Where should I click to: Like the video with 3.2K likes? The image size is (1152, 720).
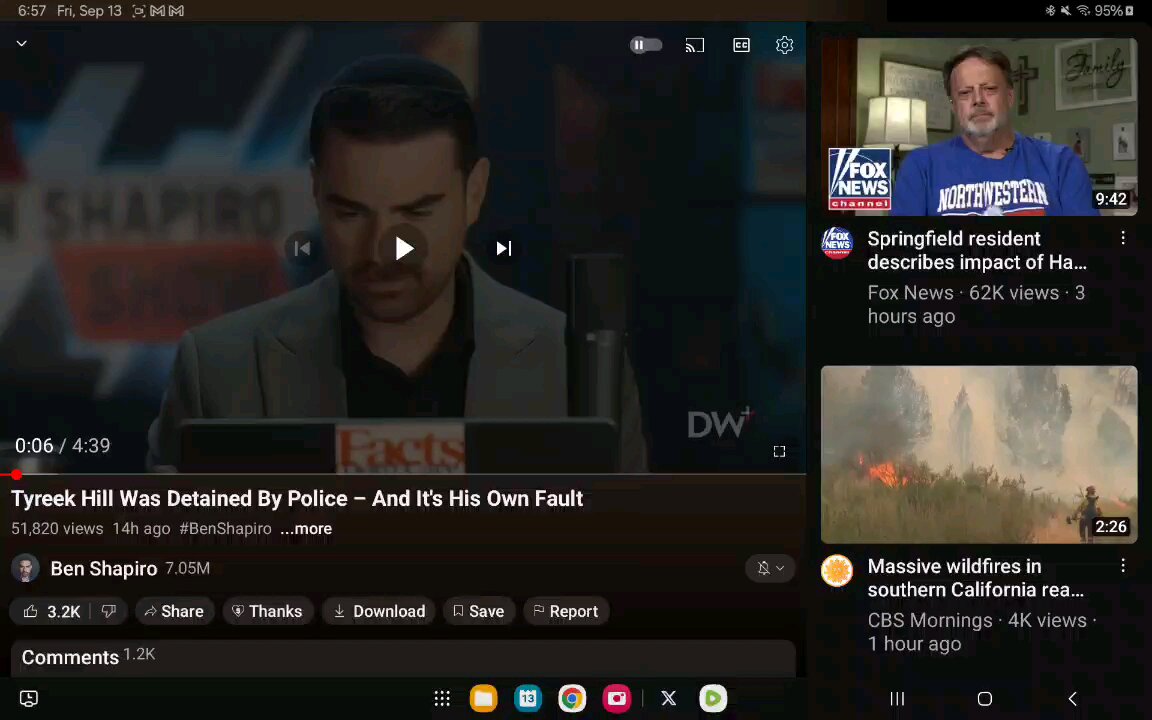click(x=51, y=611)
